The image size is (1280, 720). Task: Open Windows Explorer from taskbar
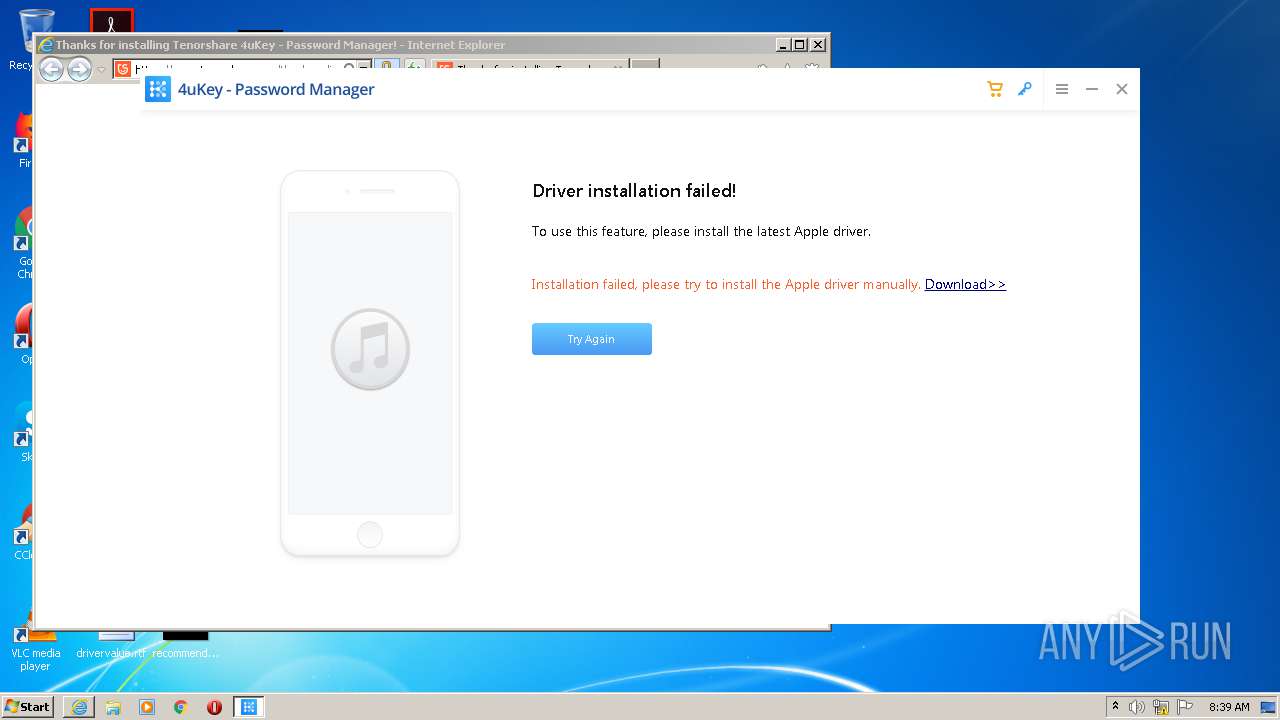click(113, 707)
